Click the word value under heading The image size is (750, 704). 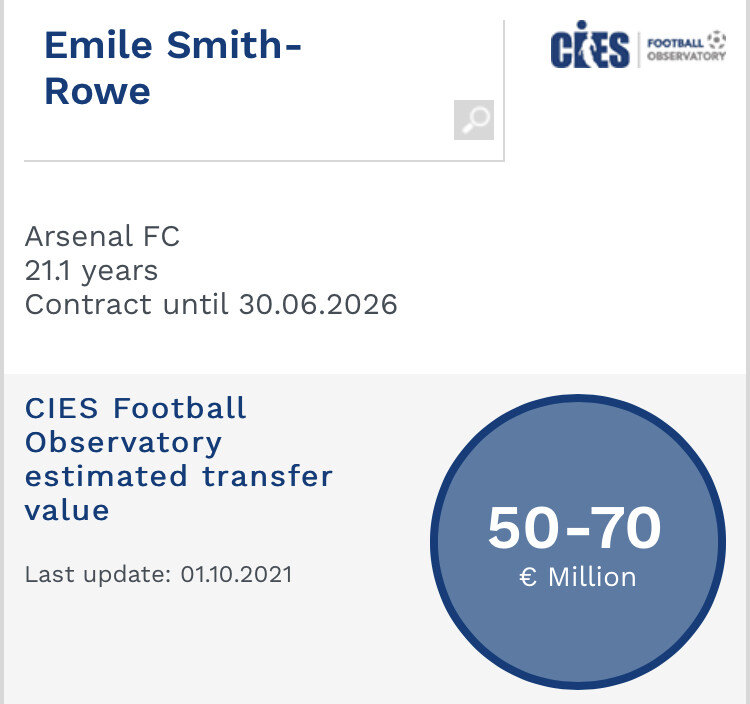(67, 510)
